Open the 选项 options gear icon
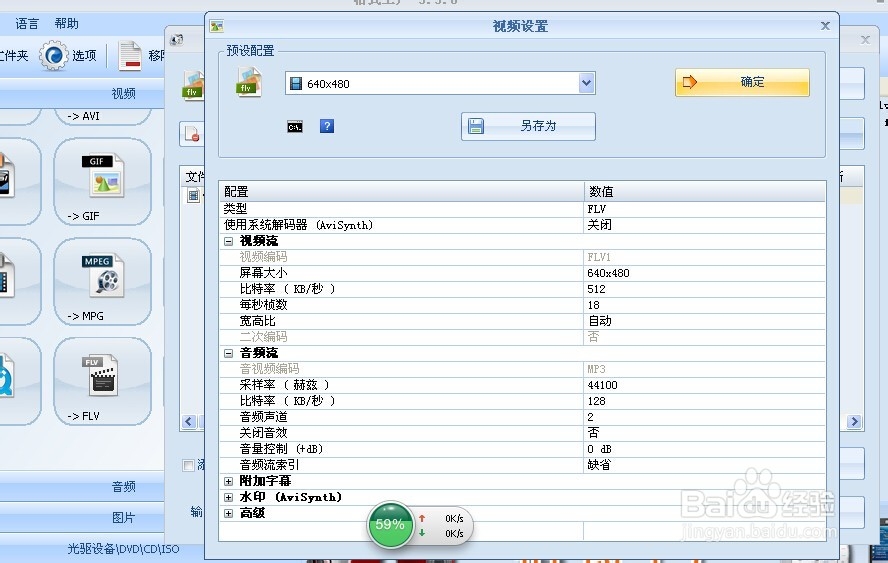 [x=53, y=56]
